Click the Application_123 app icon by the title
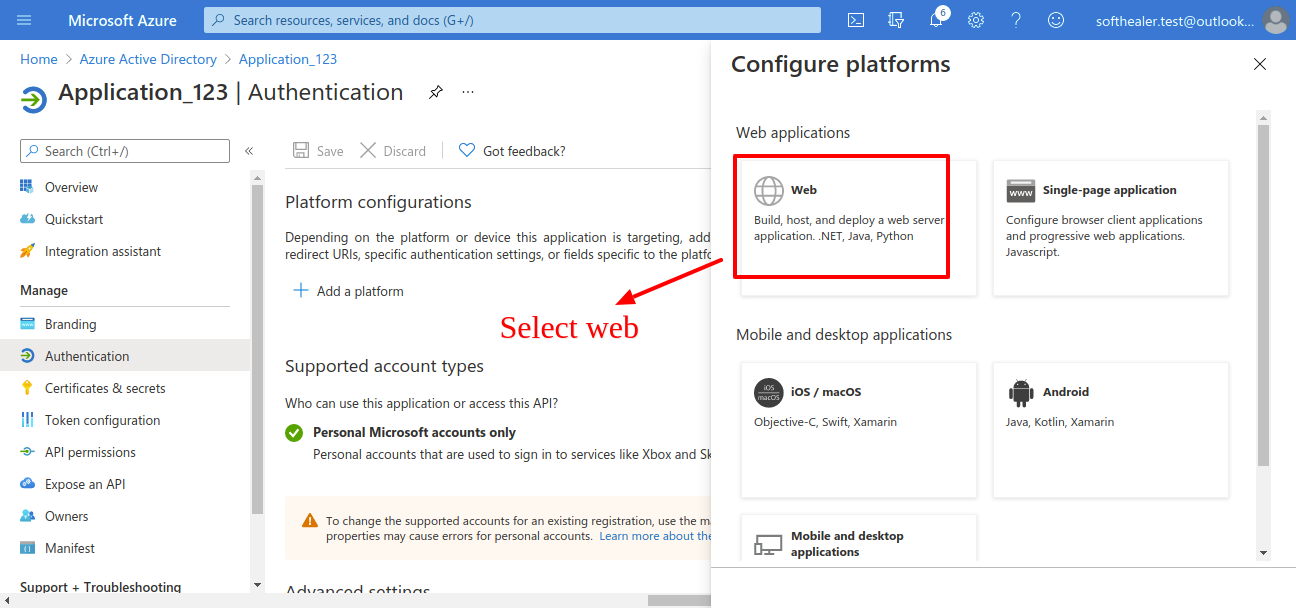Image resolution: width=1296 pixels, height=608 pixels. [x=33, y=99]
